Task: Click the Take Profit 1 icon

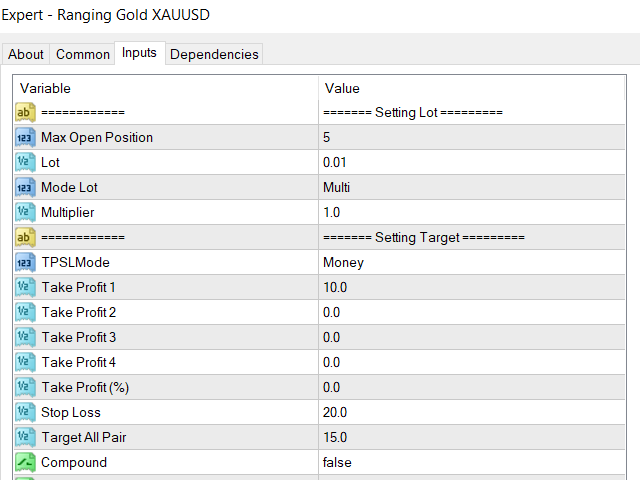Action: (x=25, y=287)
